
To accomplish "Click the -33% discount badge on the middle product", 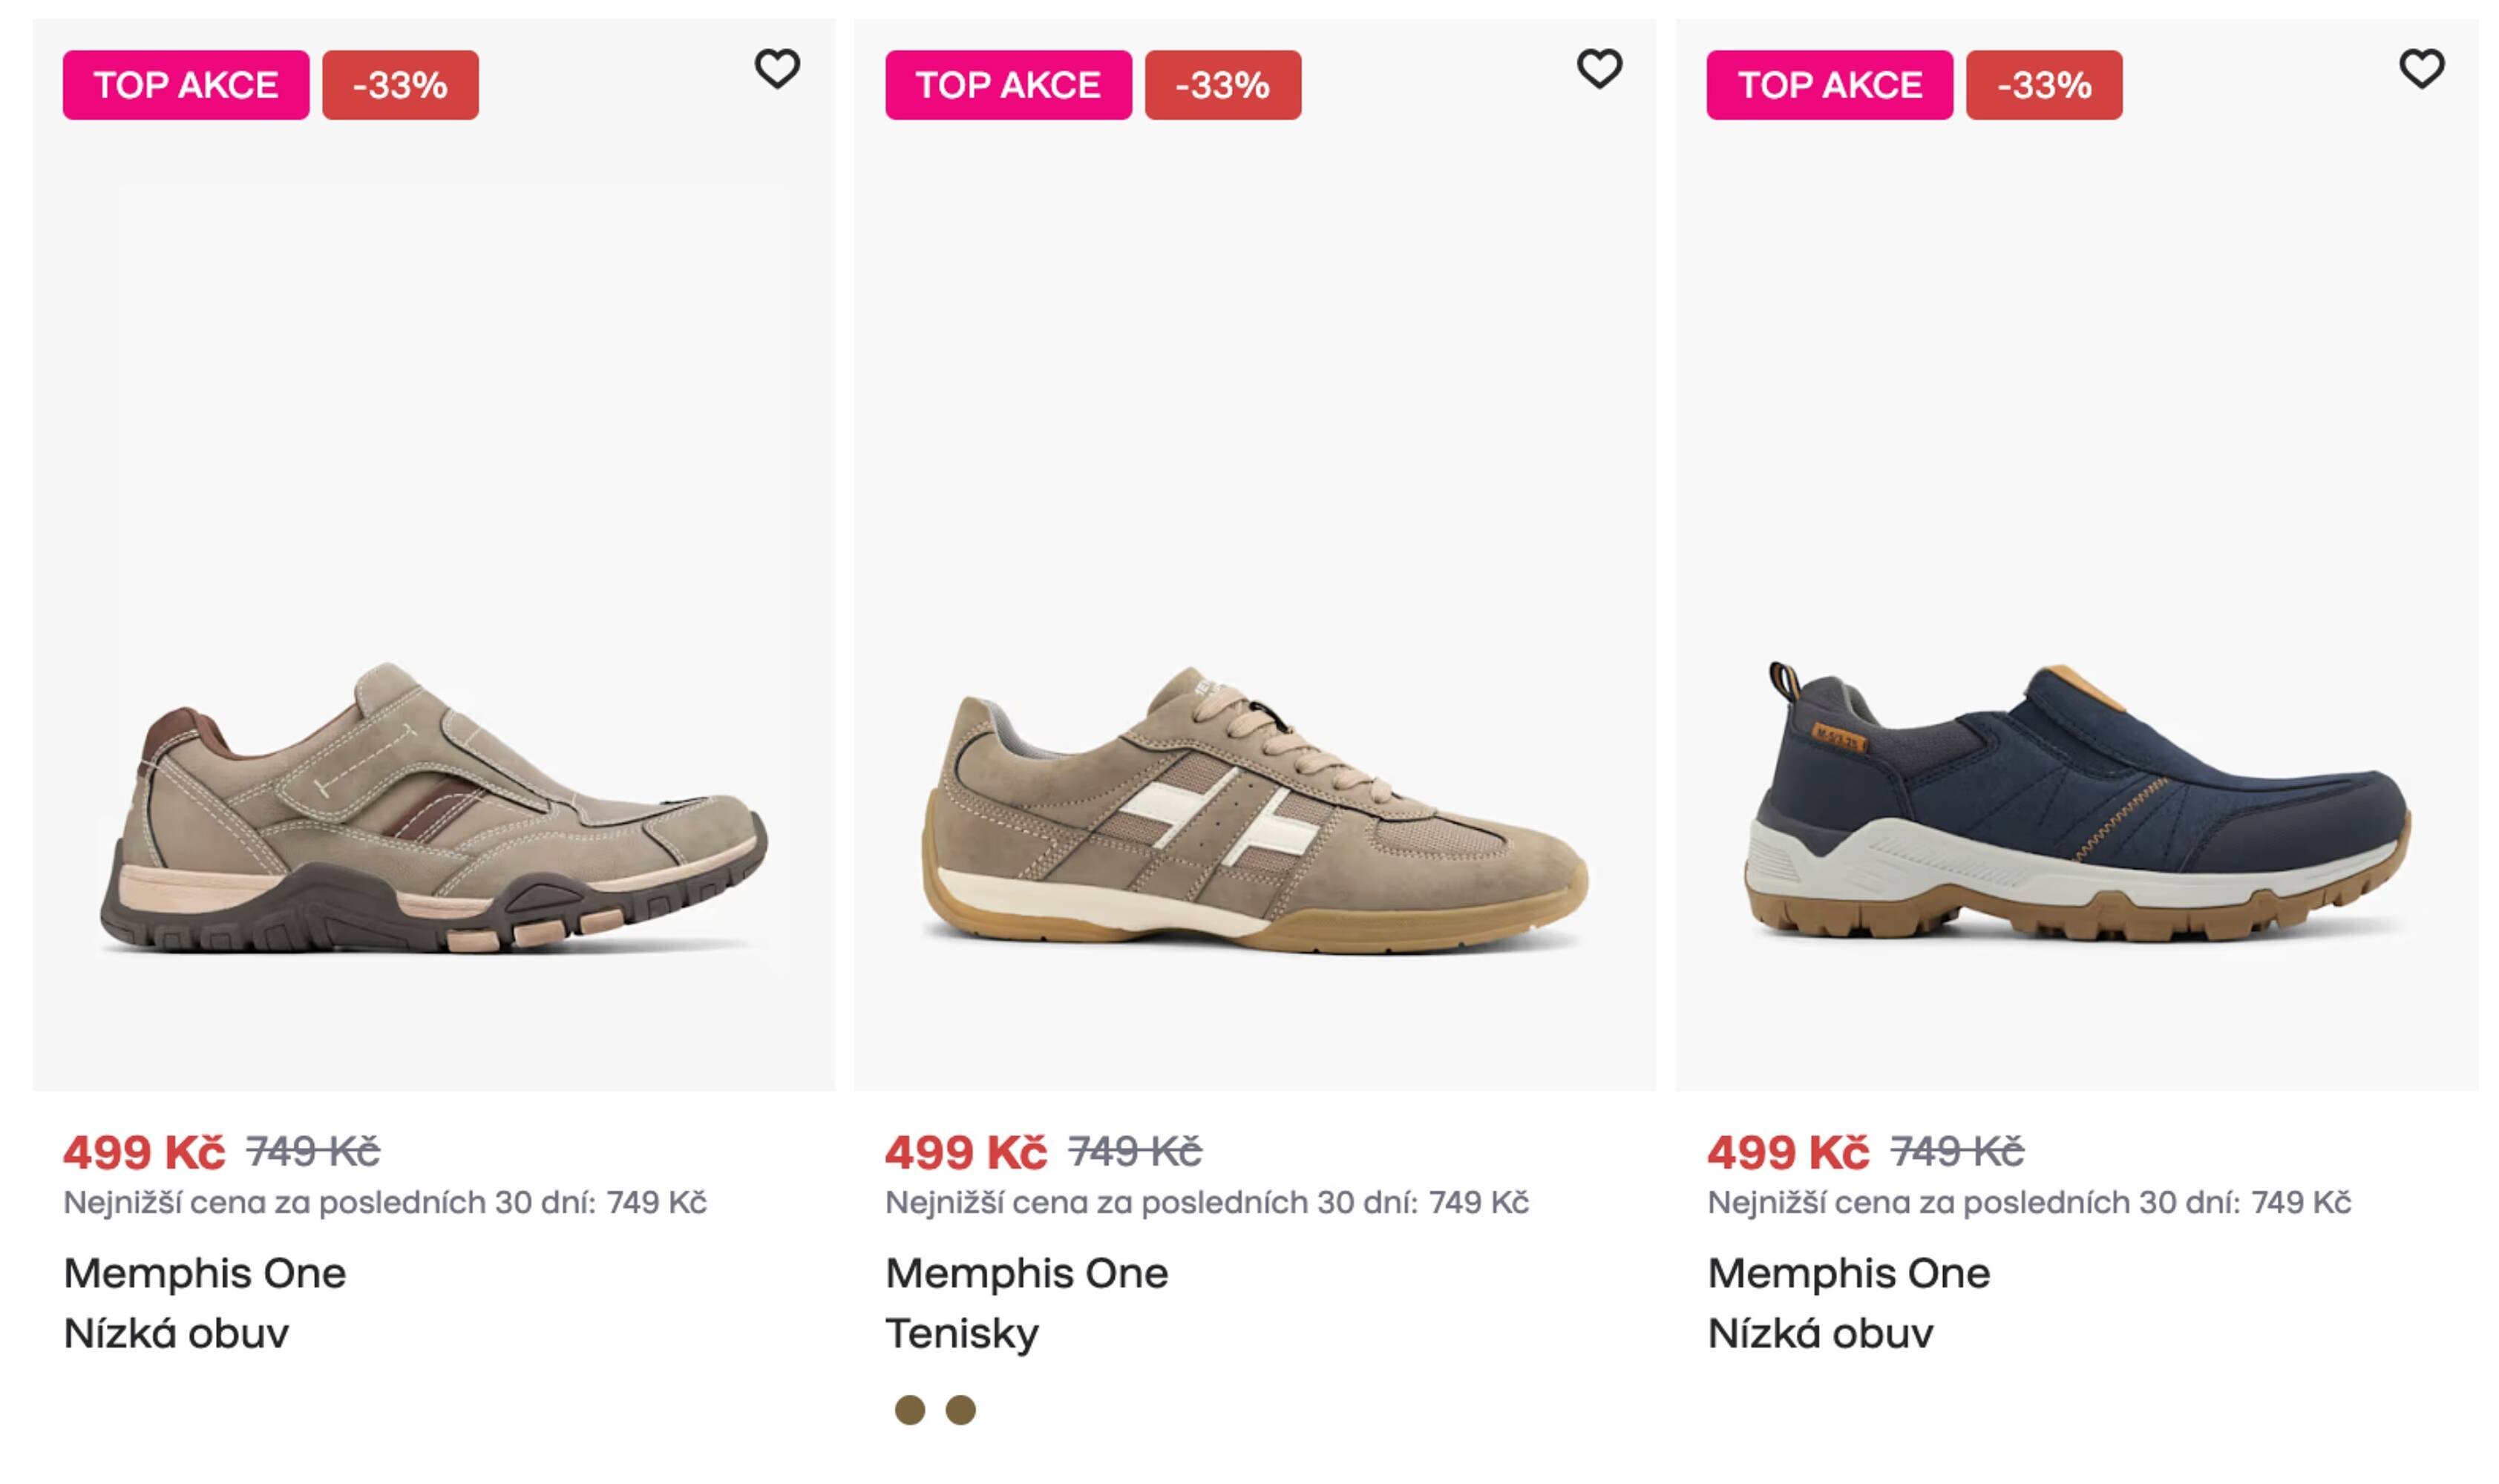I will point(1222,87).
